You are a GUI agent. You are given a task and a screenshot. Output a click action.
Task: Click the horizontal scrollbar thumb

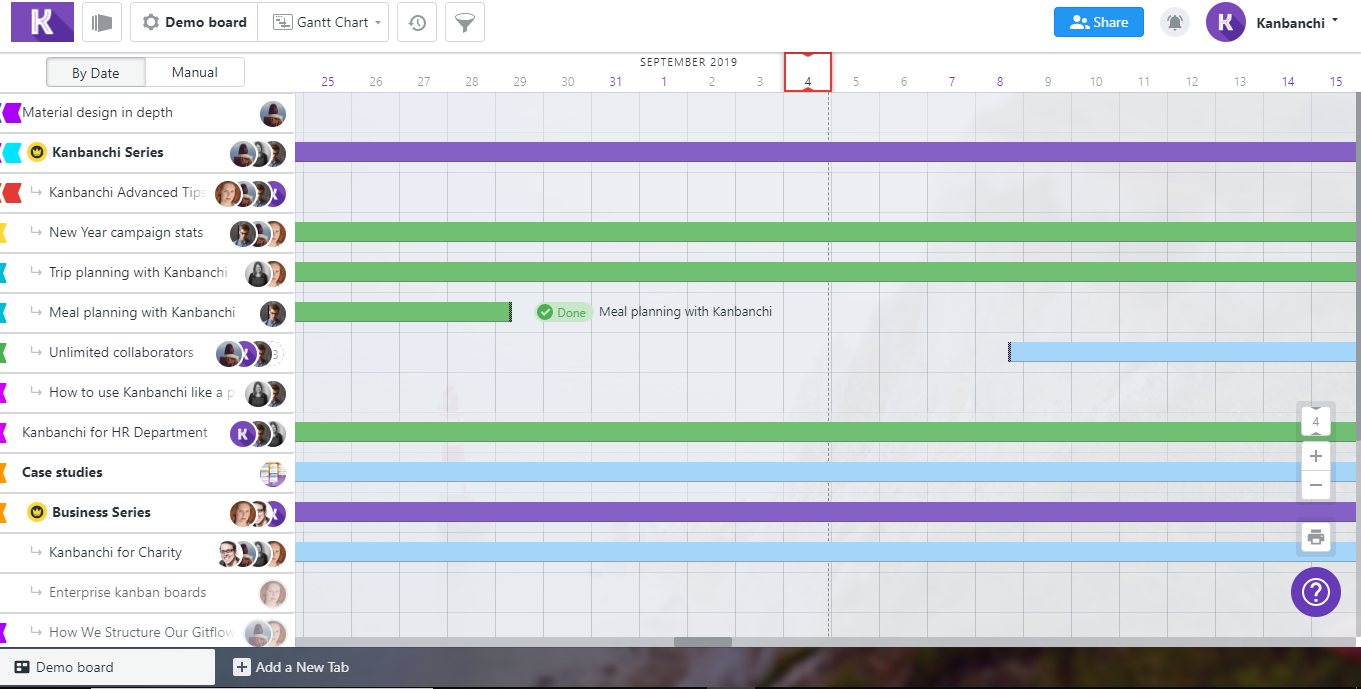click(x=703, y=642)
